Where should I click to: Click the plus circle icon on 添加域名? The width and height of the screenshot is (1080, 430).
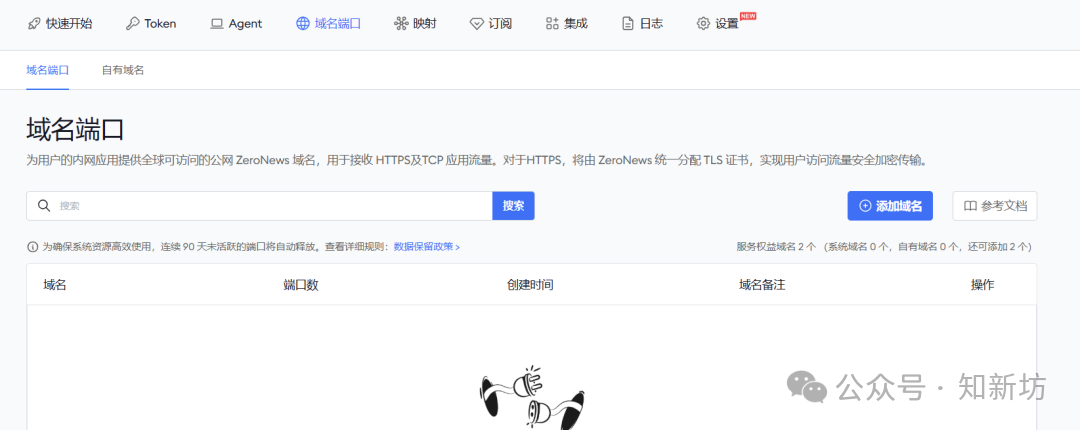pos(865,206)
